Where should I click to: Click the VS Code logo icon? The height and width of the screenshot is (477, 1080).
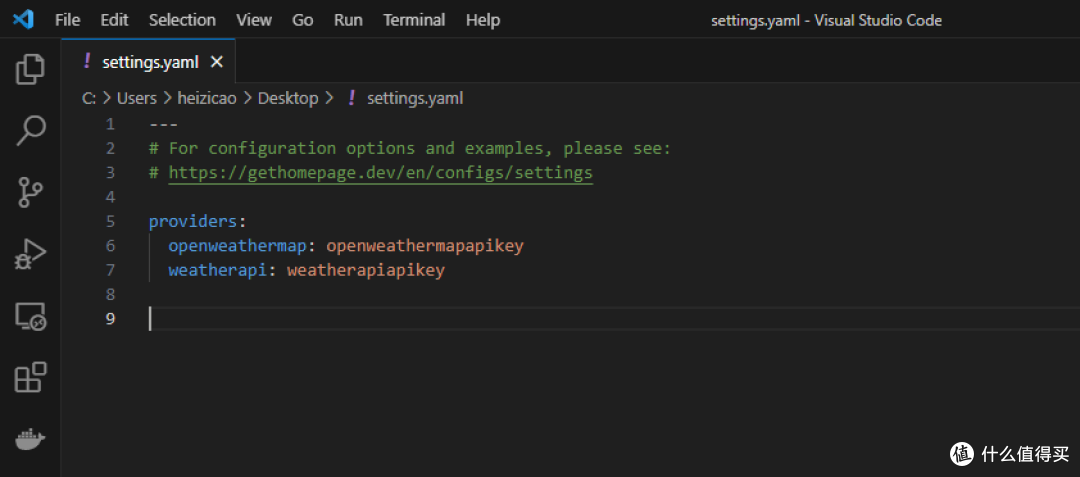25,20
